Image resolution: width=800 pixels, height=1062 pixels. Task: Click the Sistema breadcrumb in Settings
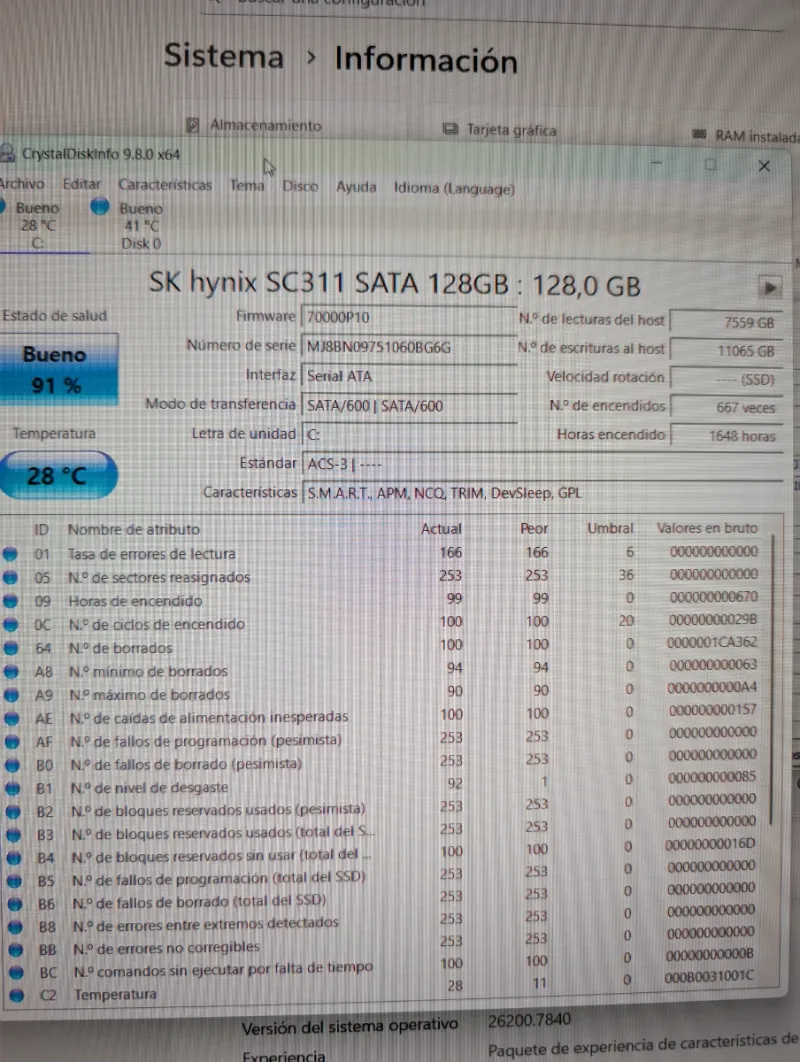tap(224, 56)
